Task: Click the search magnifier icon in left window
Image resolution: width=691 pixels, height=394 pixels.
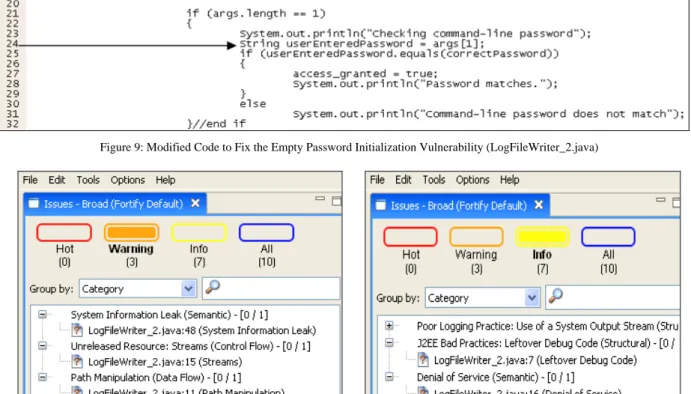Action: 212,287
